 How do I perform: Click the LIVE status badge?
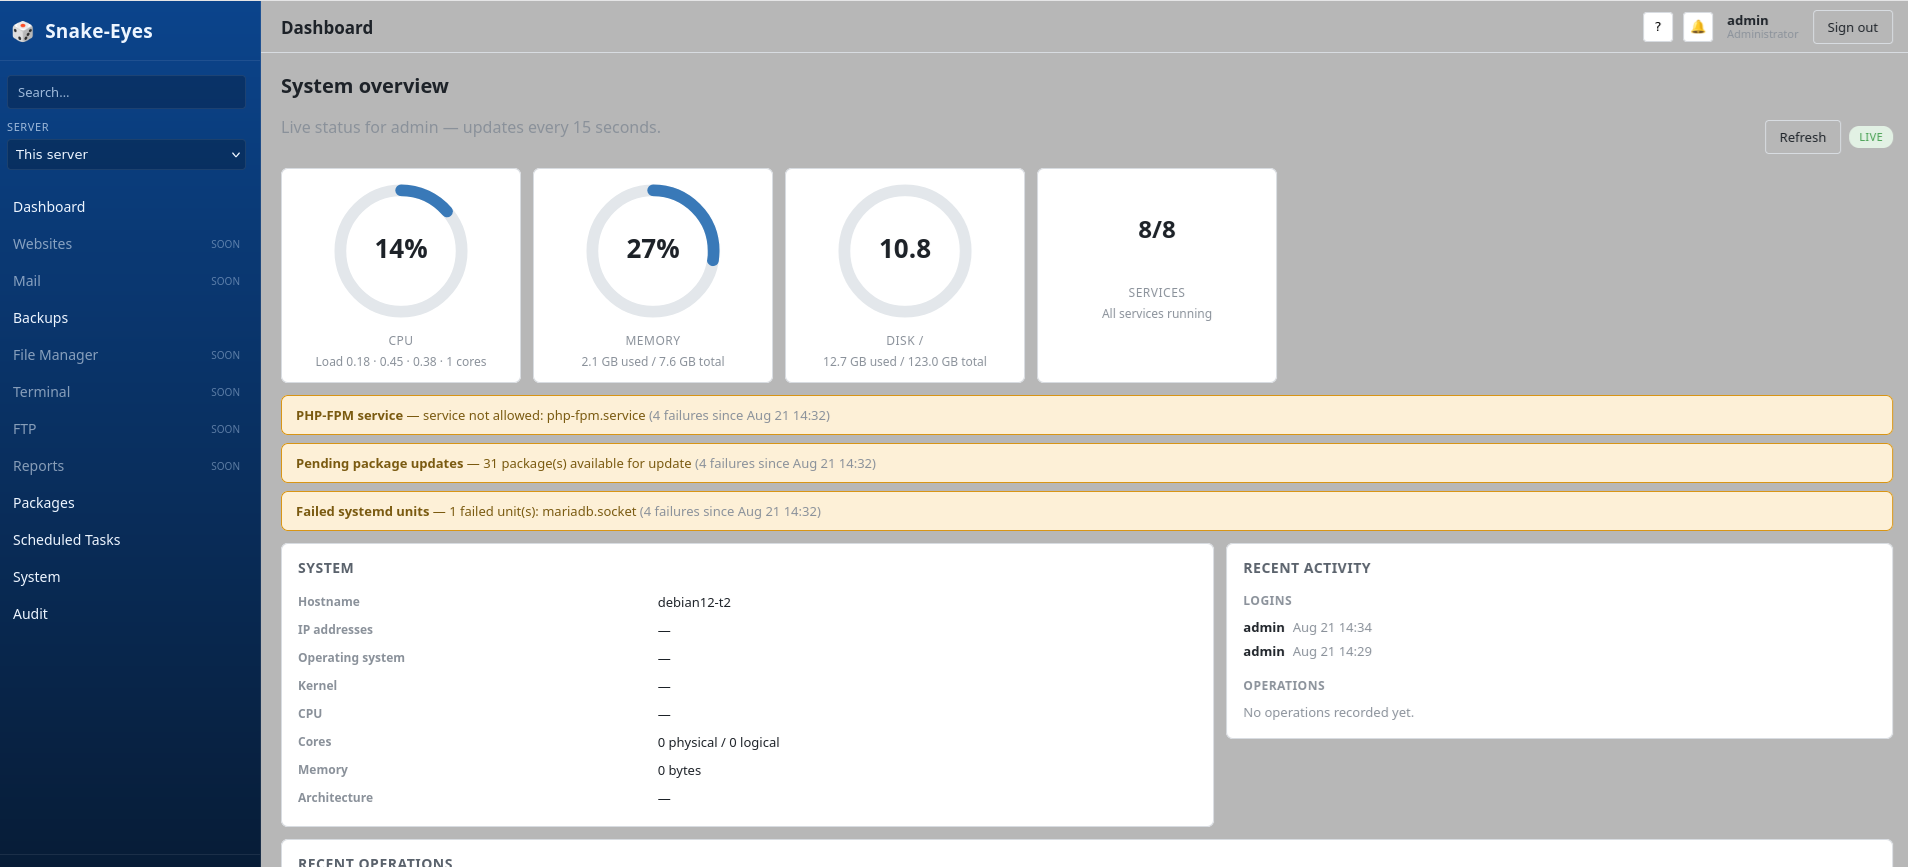pyautogui.click(x=1870, y=137)
